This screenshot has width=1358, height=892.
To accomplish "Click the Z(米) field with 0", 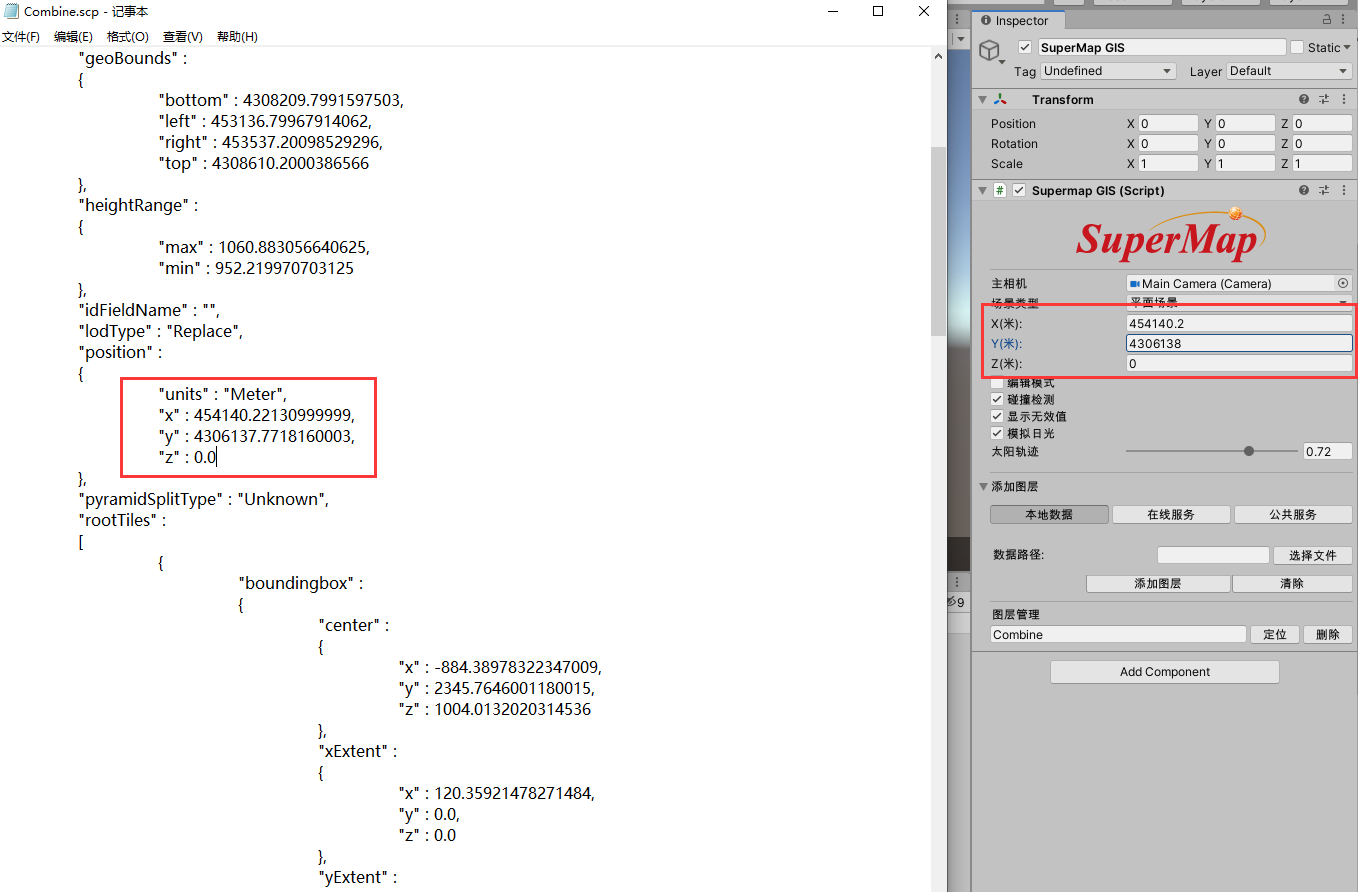I will tap(1239, 363).
